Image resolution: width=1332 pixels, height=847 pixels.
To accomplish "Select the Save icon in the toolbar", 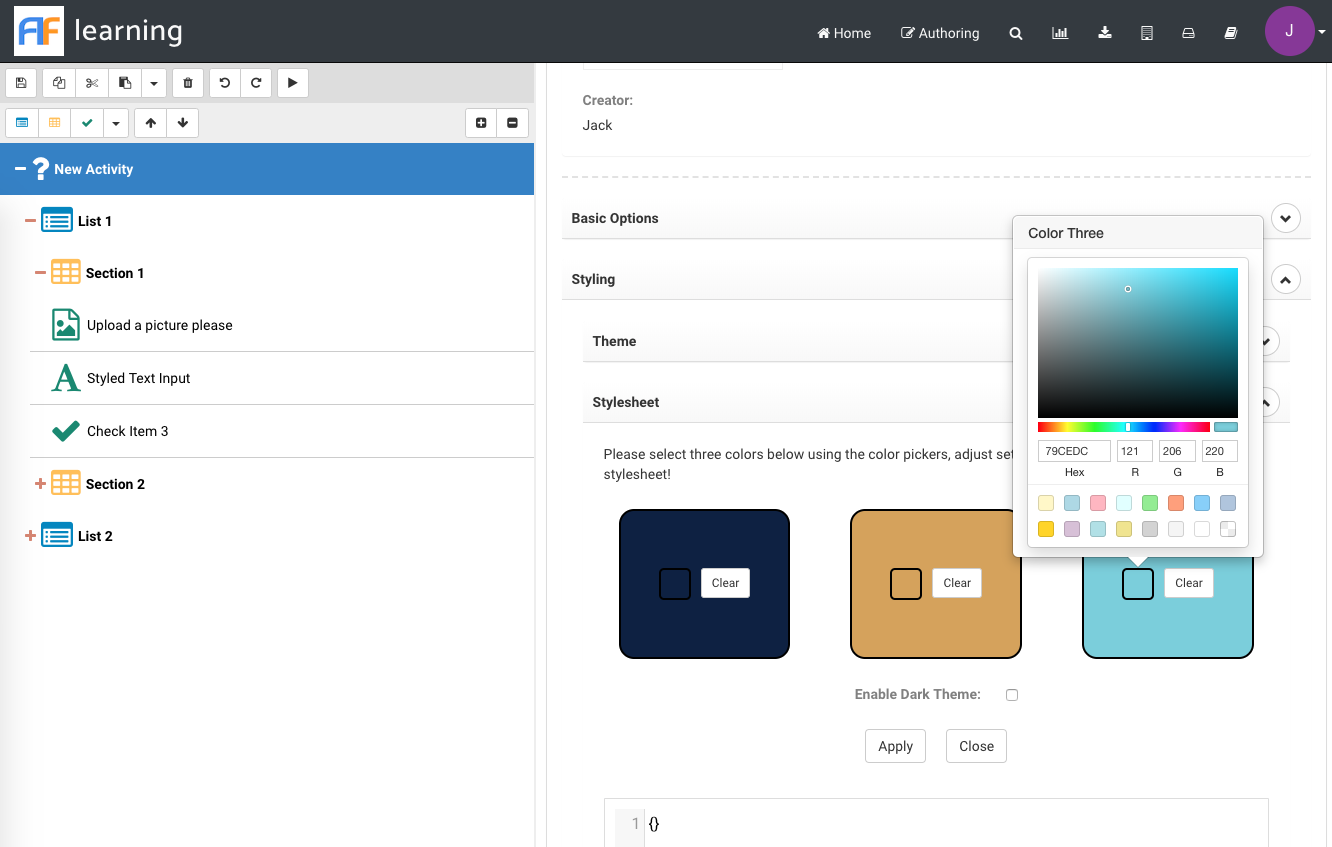I will [x=21, y=83].
